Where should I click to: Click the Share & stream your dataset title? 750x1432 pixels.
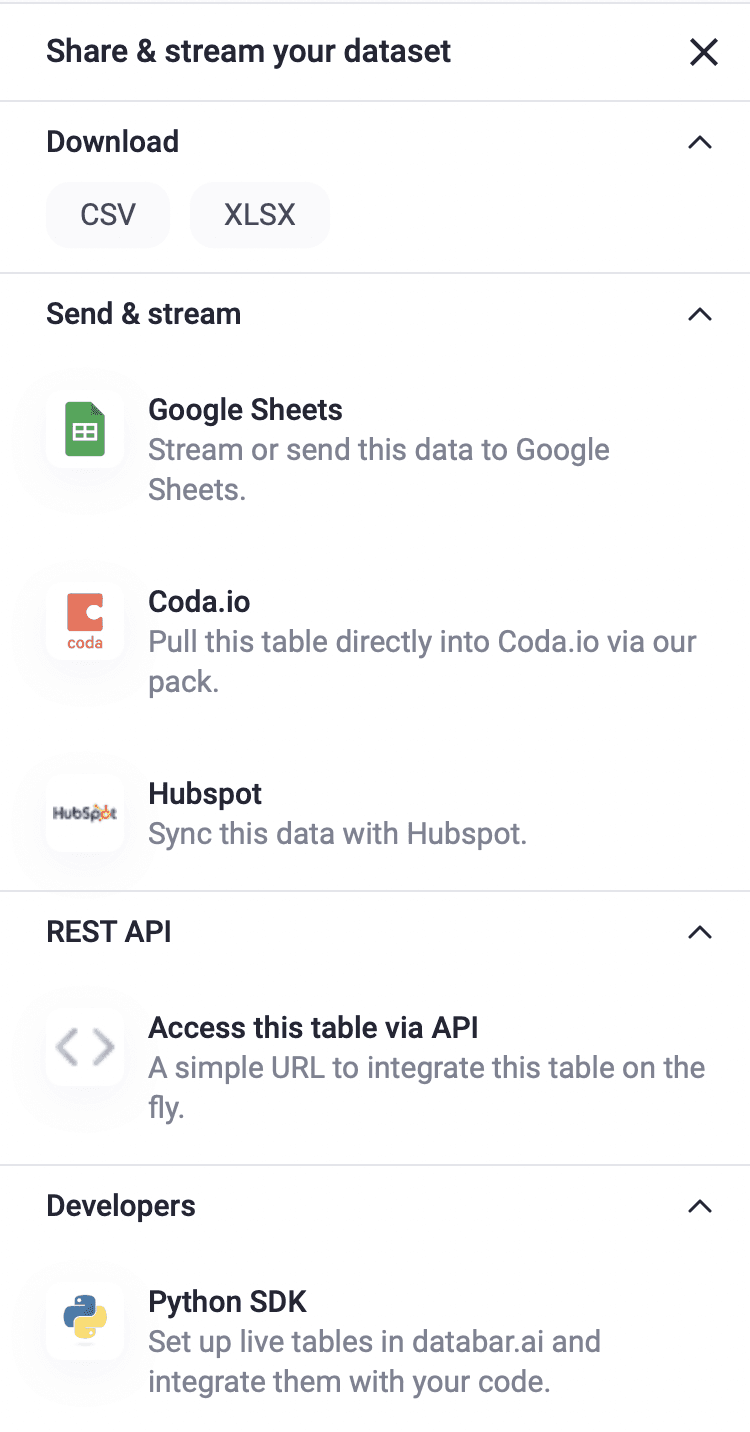[248, 51]
